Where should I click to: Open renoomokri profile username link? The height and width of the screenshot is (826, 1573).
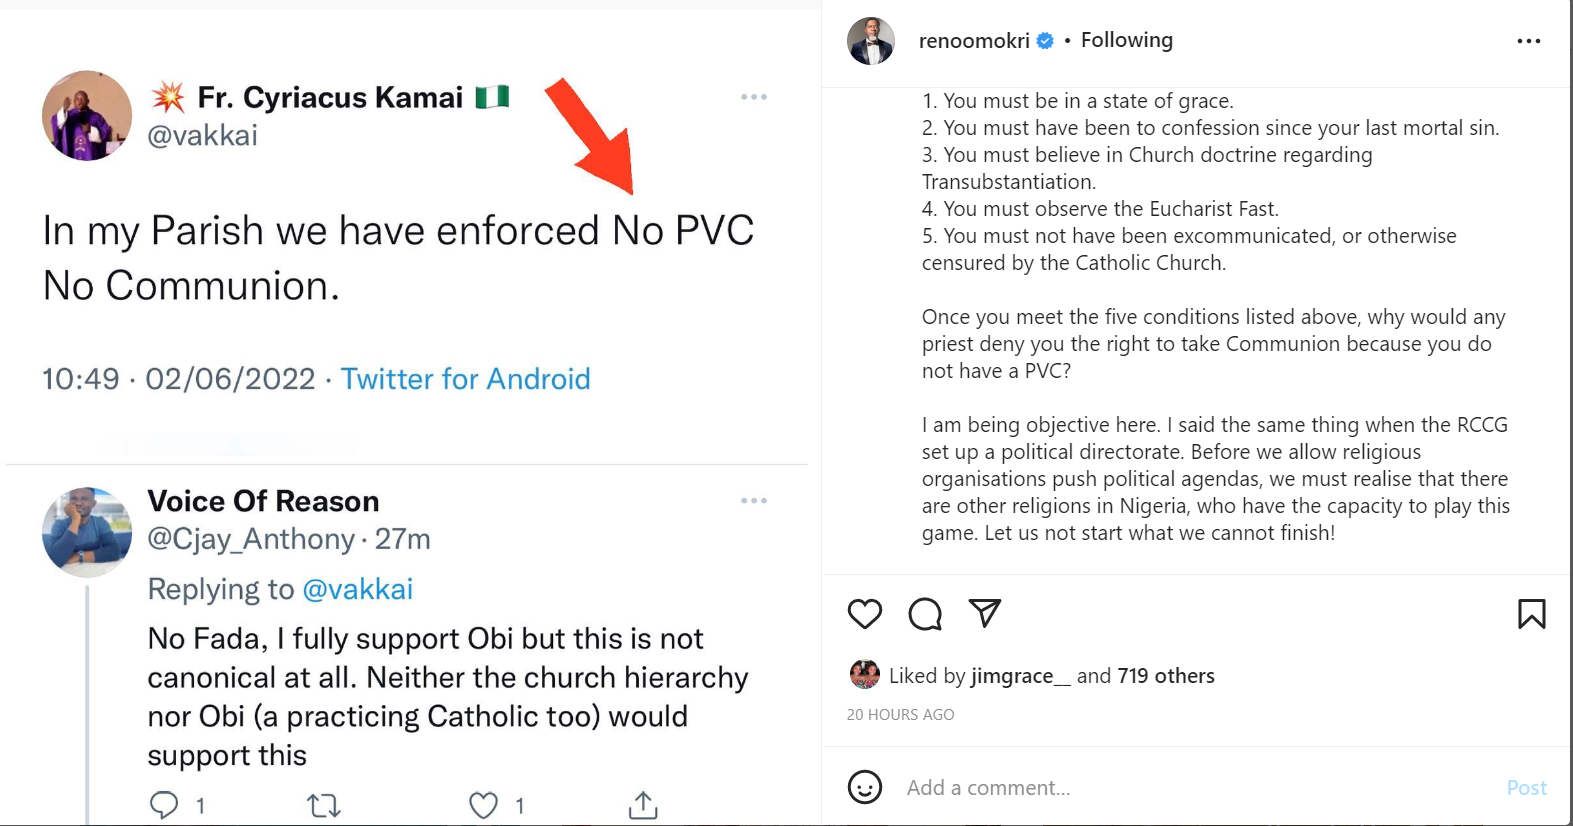973,41
